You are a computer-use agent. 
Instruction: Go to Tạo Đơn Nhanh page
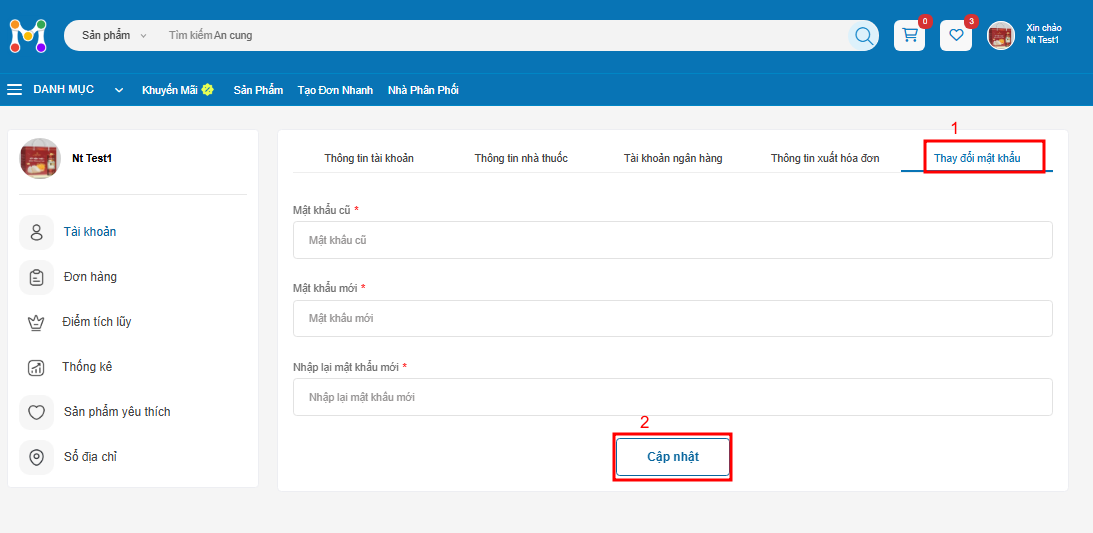(x=335, y=90)
